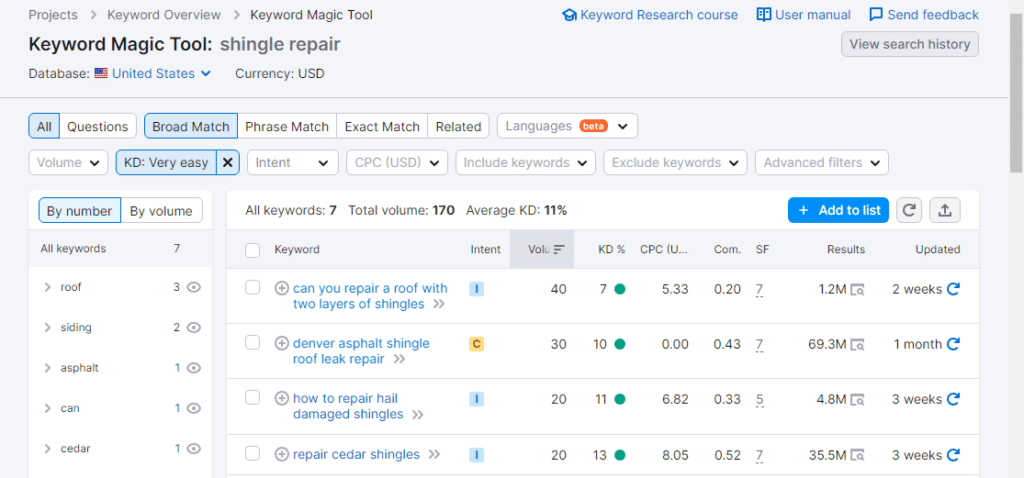Go to Keyword Overview breadcrumb
This screenshot has width=1024, height=478.
(164, 14)
